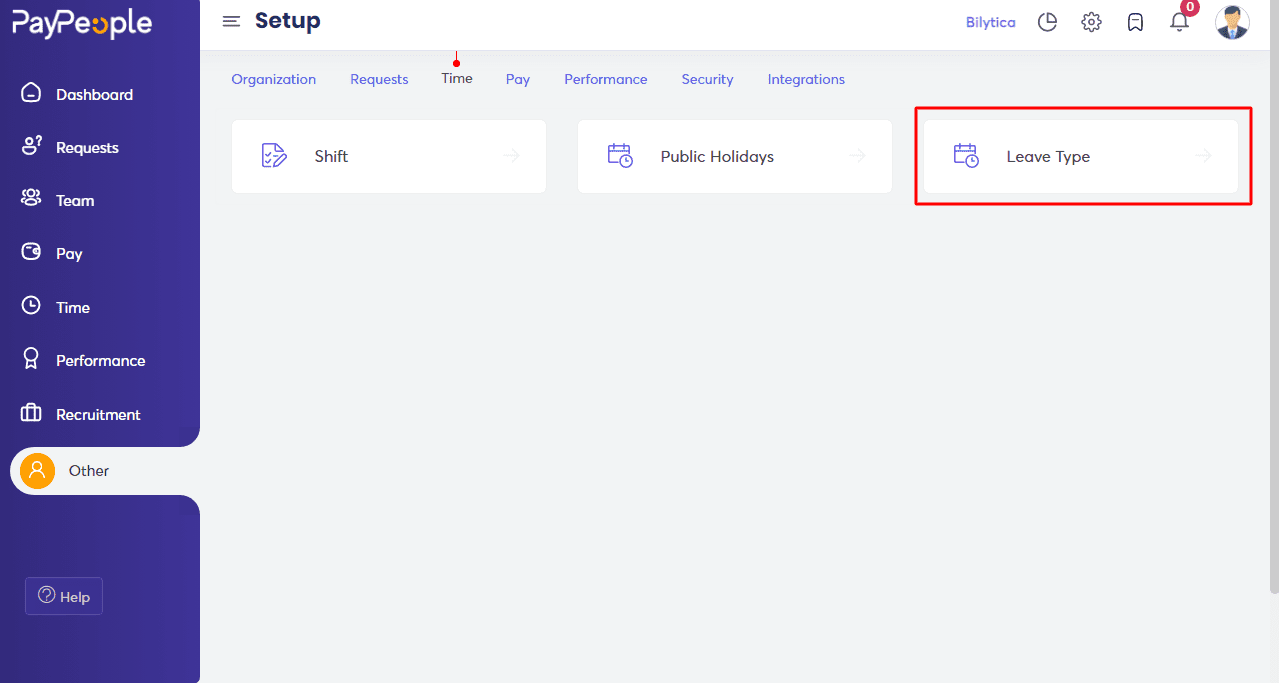The height and width of the screenshot is (683, 1279).
Task: Click the Requests sidebar icon
Action: [x=31, y=146]
